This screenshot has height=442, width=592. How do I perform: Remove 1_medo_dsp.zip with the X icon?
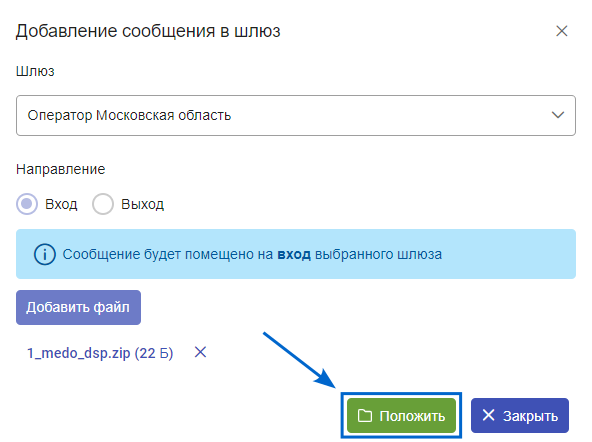pos(200,353)
